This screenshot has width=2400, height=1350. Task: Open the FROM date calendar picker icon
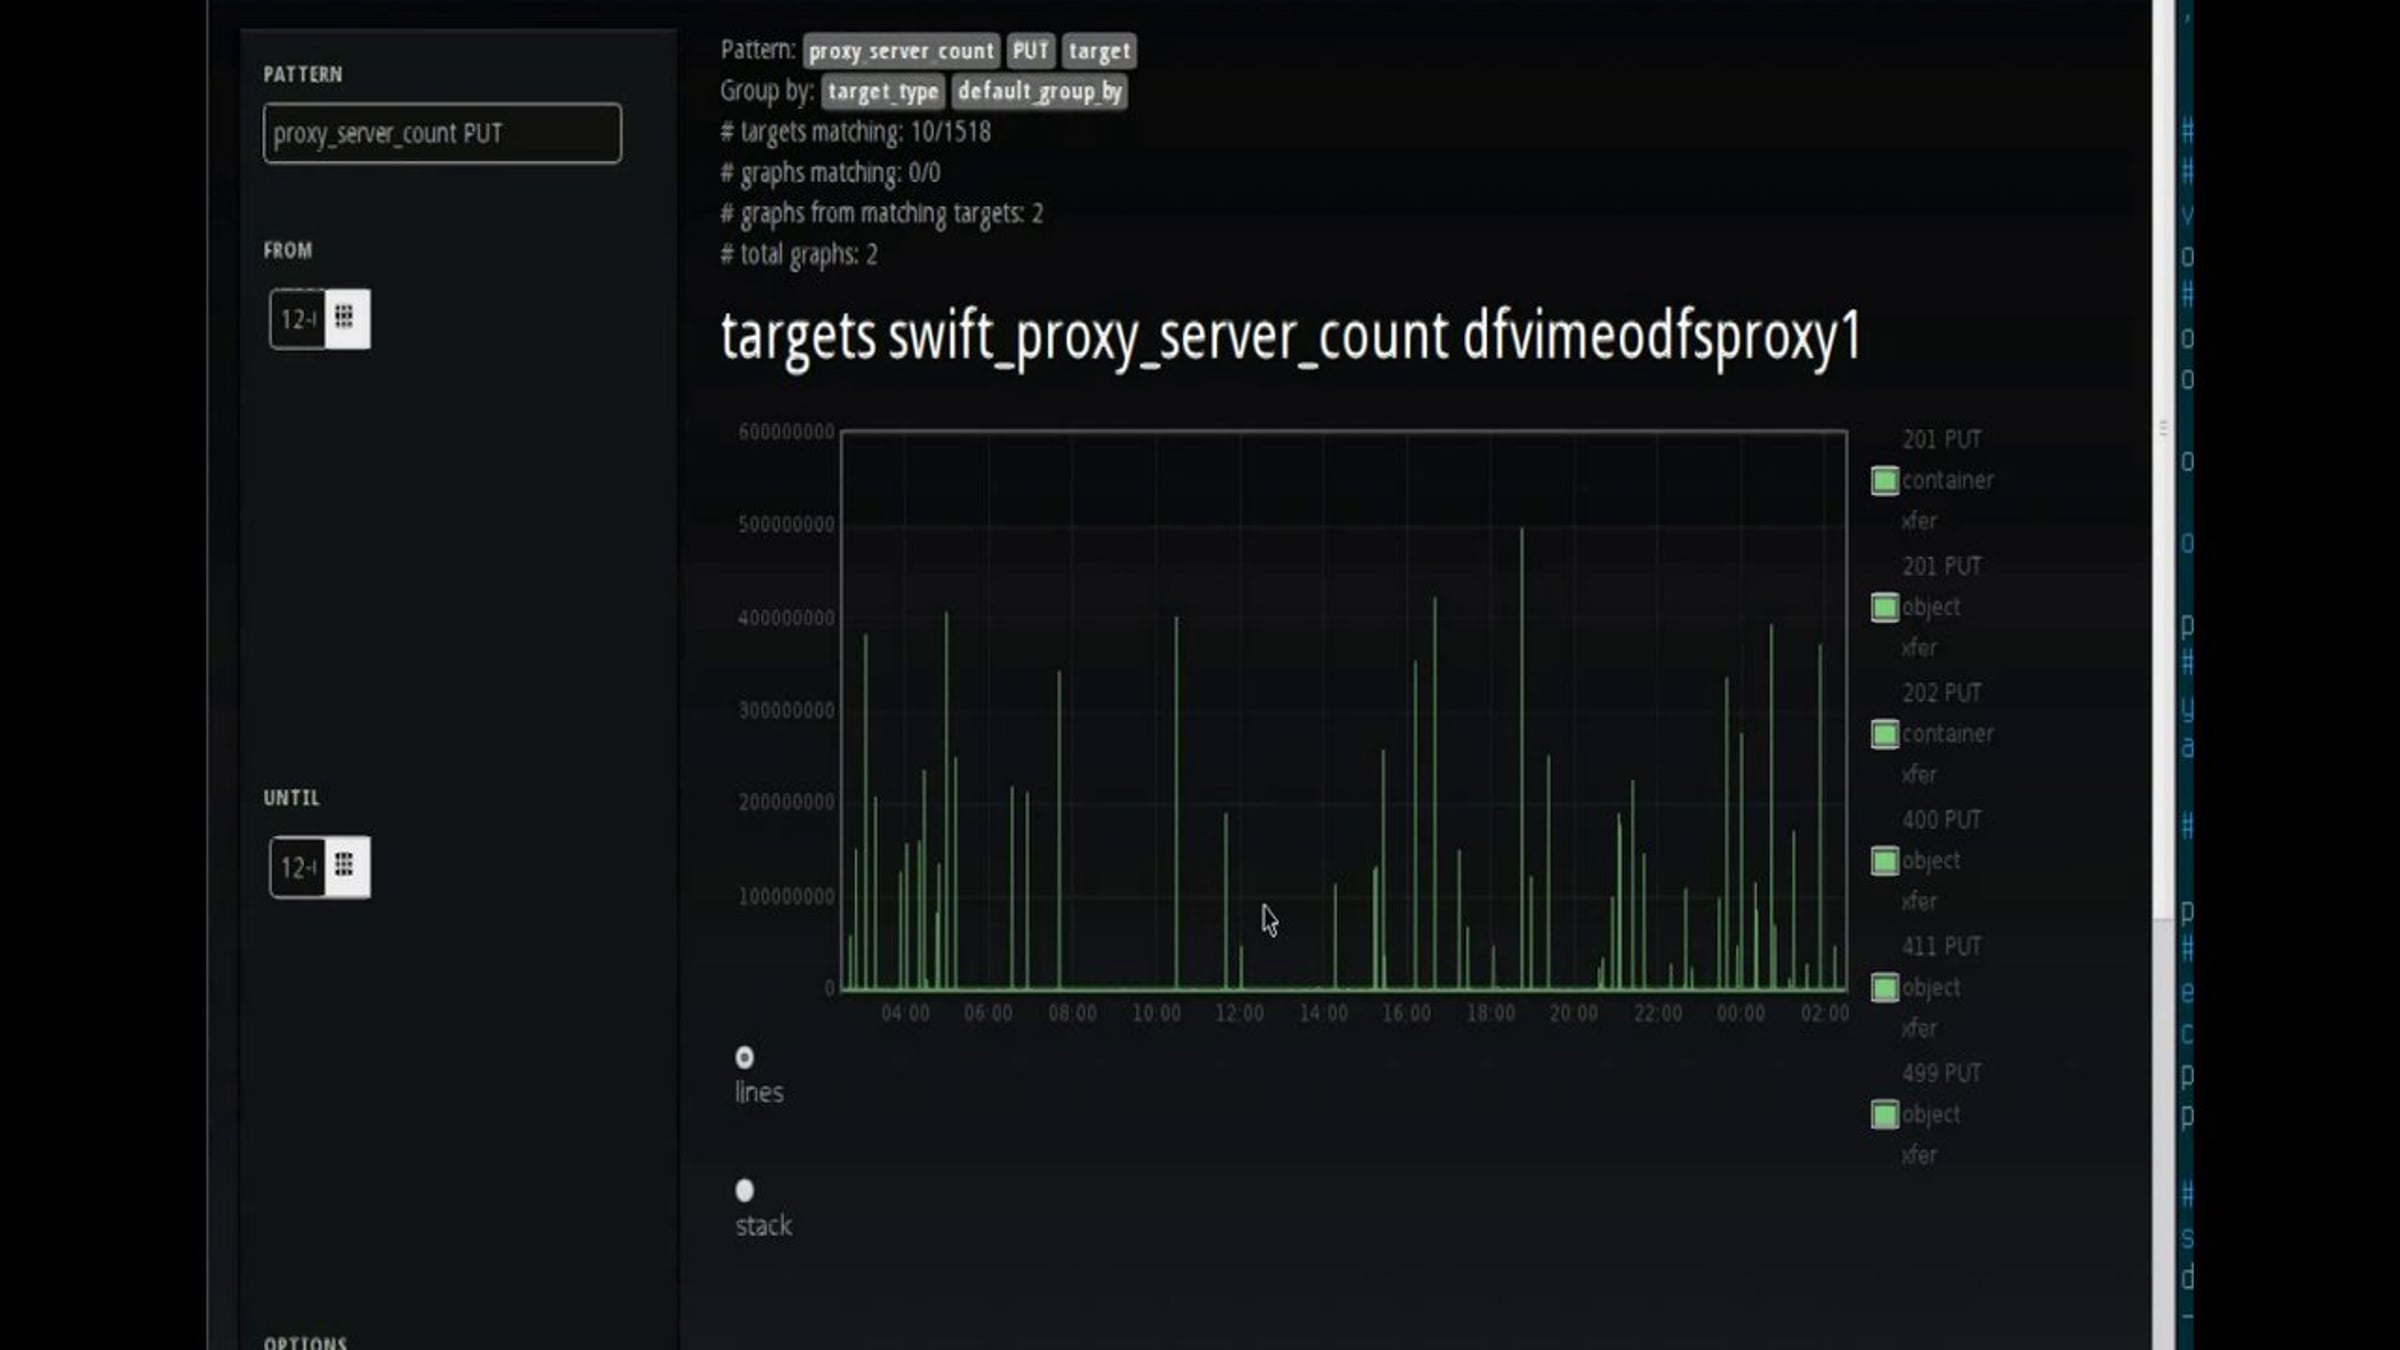347,319
